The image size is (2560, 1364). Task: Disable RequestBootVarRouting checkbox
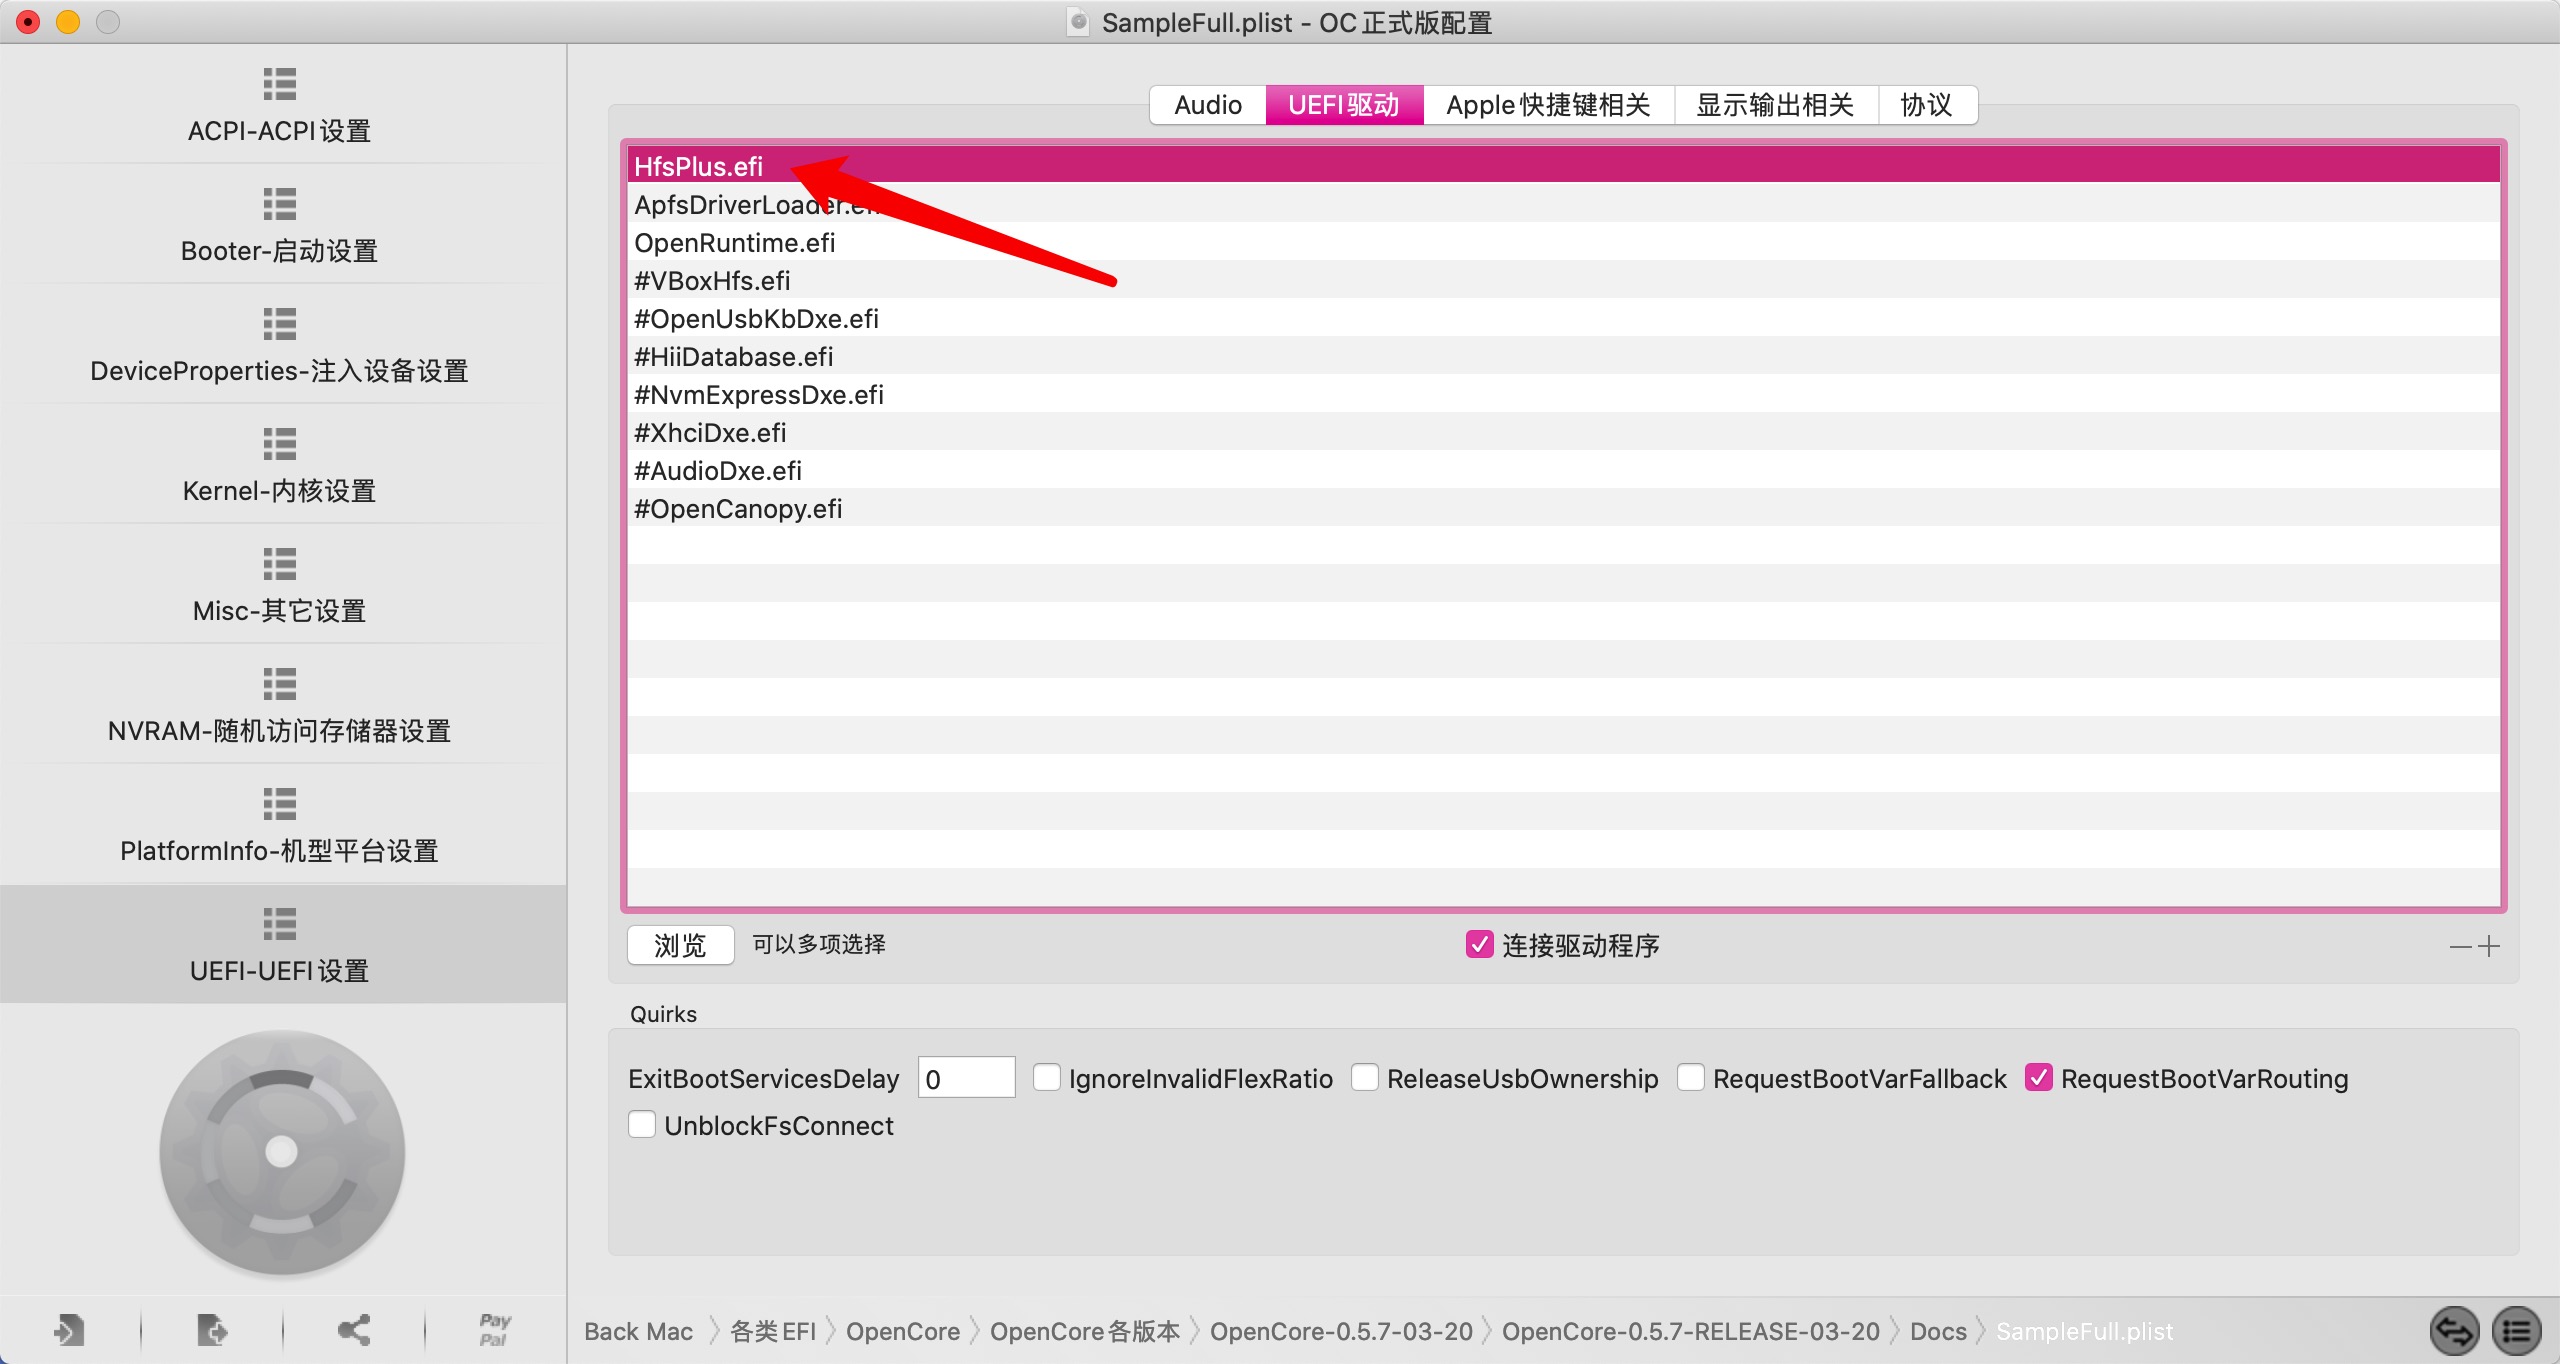[2039, 1078]
